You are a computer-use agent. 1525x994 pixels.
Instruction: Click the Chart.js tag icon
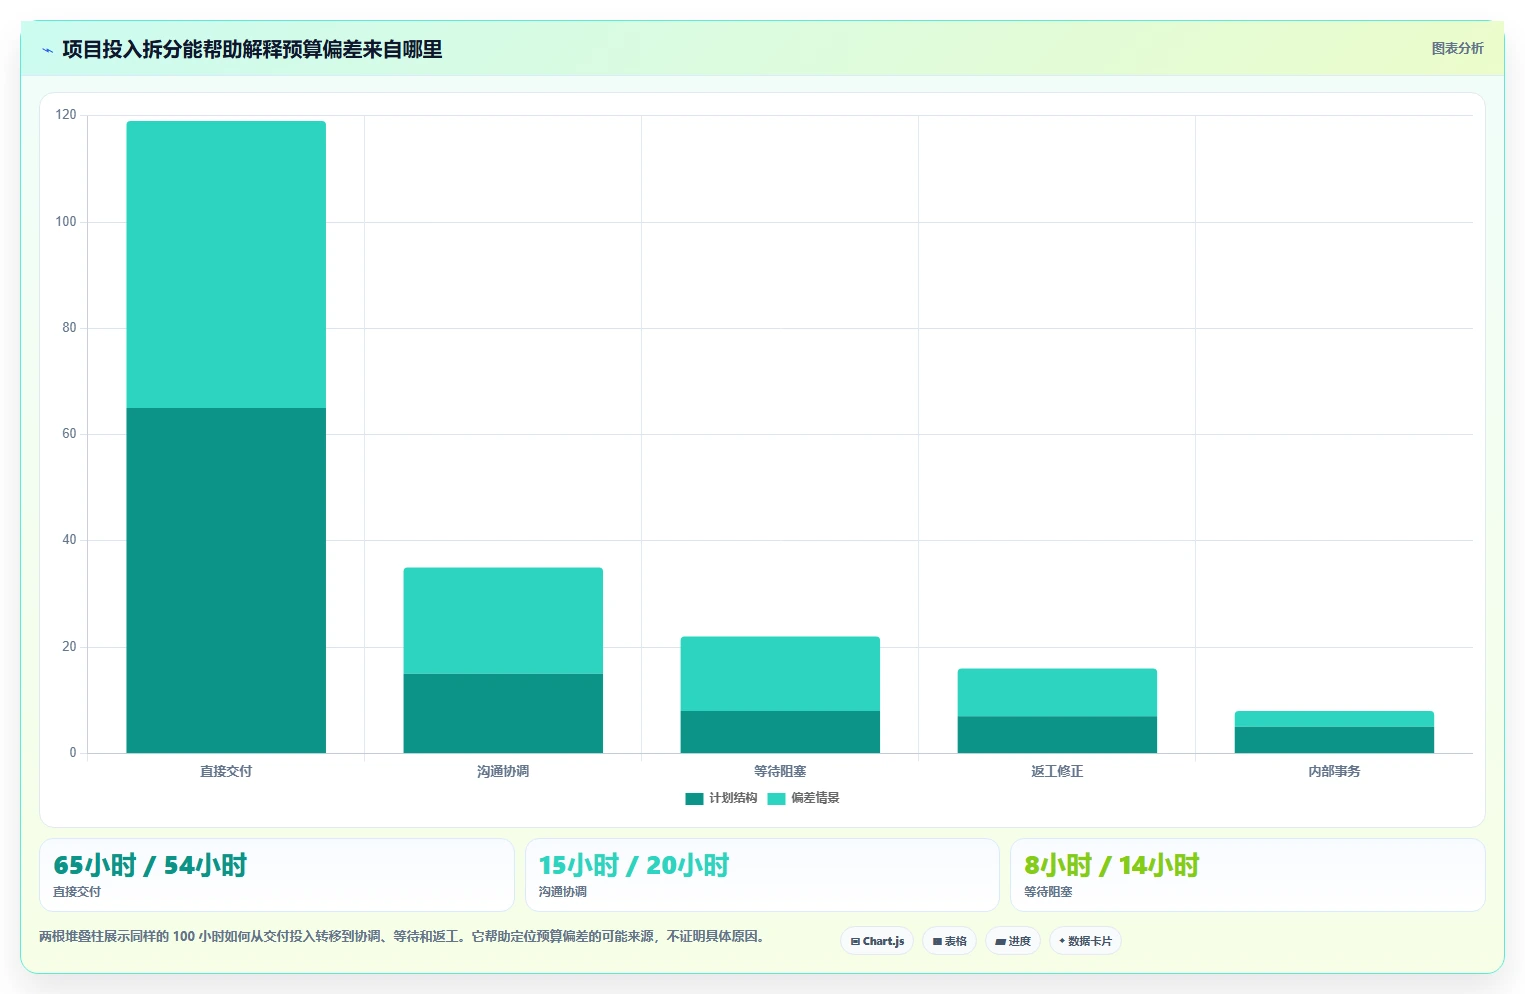point(855,941)
